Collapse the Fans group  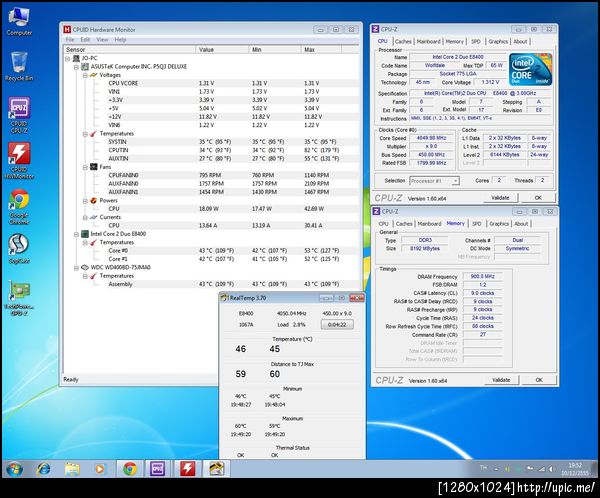pos(85,167)
